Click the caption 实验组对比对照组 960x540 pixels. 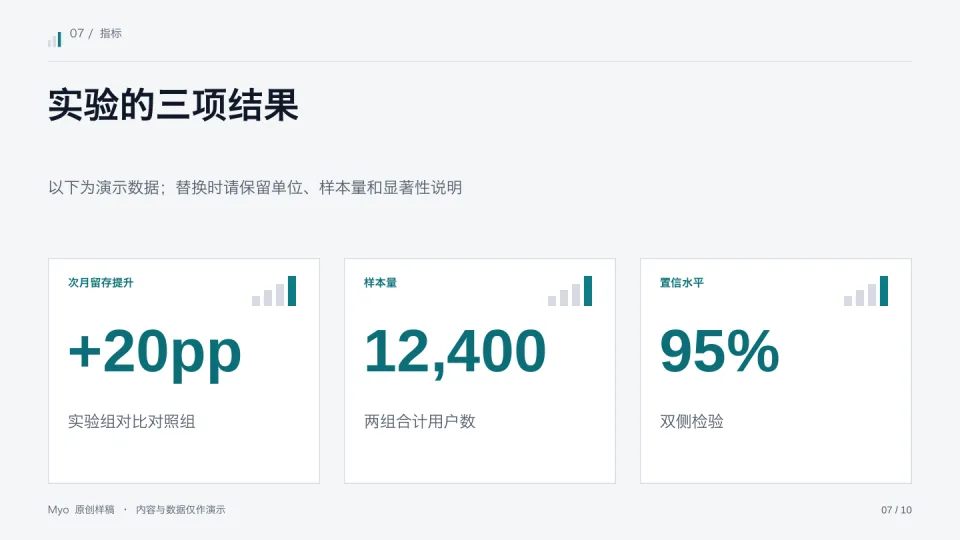point(131,421)
